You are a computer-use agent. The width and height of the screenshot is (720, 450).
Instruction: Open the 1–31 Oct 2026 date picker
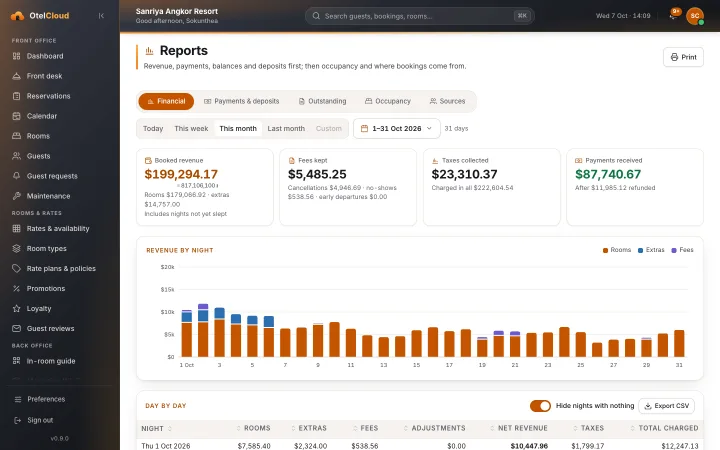[x=397, y=129]
